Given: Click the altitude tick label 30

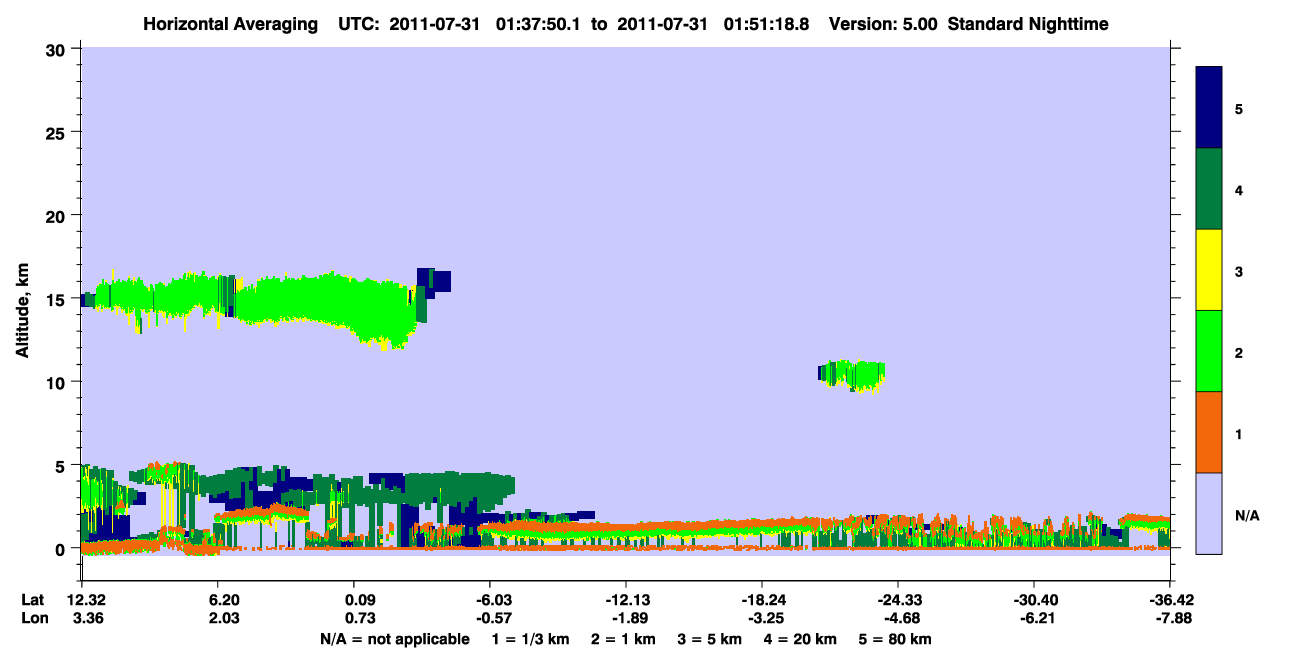Looking at the screenshot, I should pos(57,49).
